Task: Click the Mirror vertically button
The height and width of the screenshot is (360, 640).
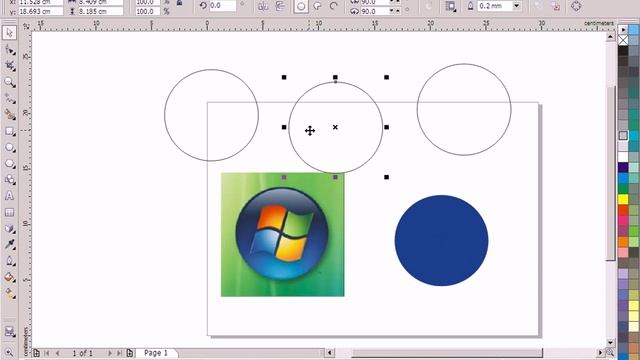Action: pyautogui.click(x=280, y=6)
